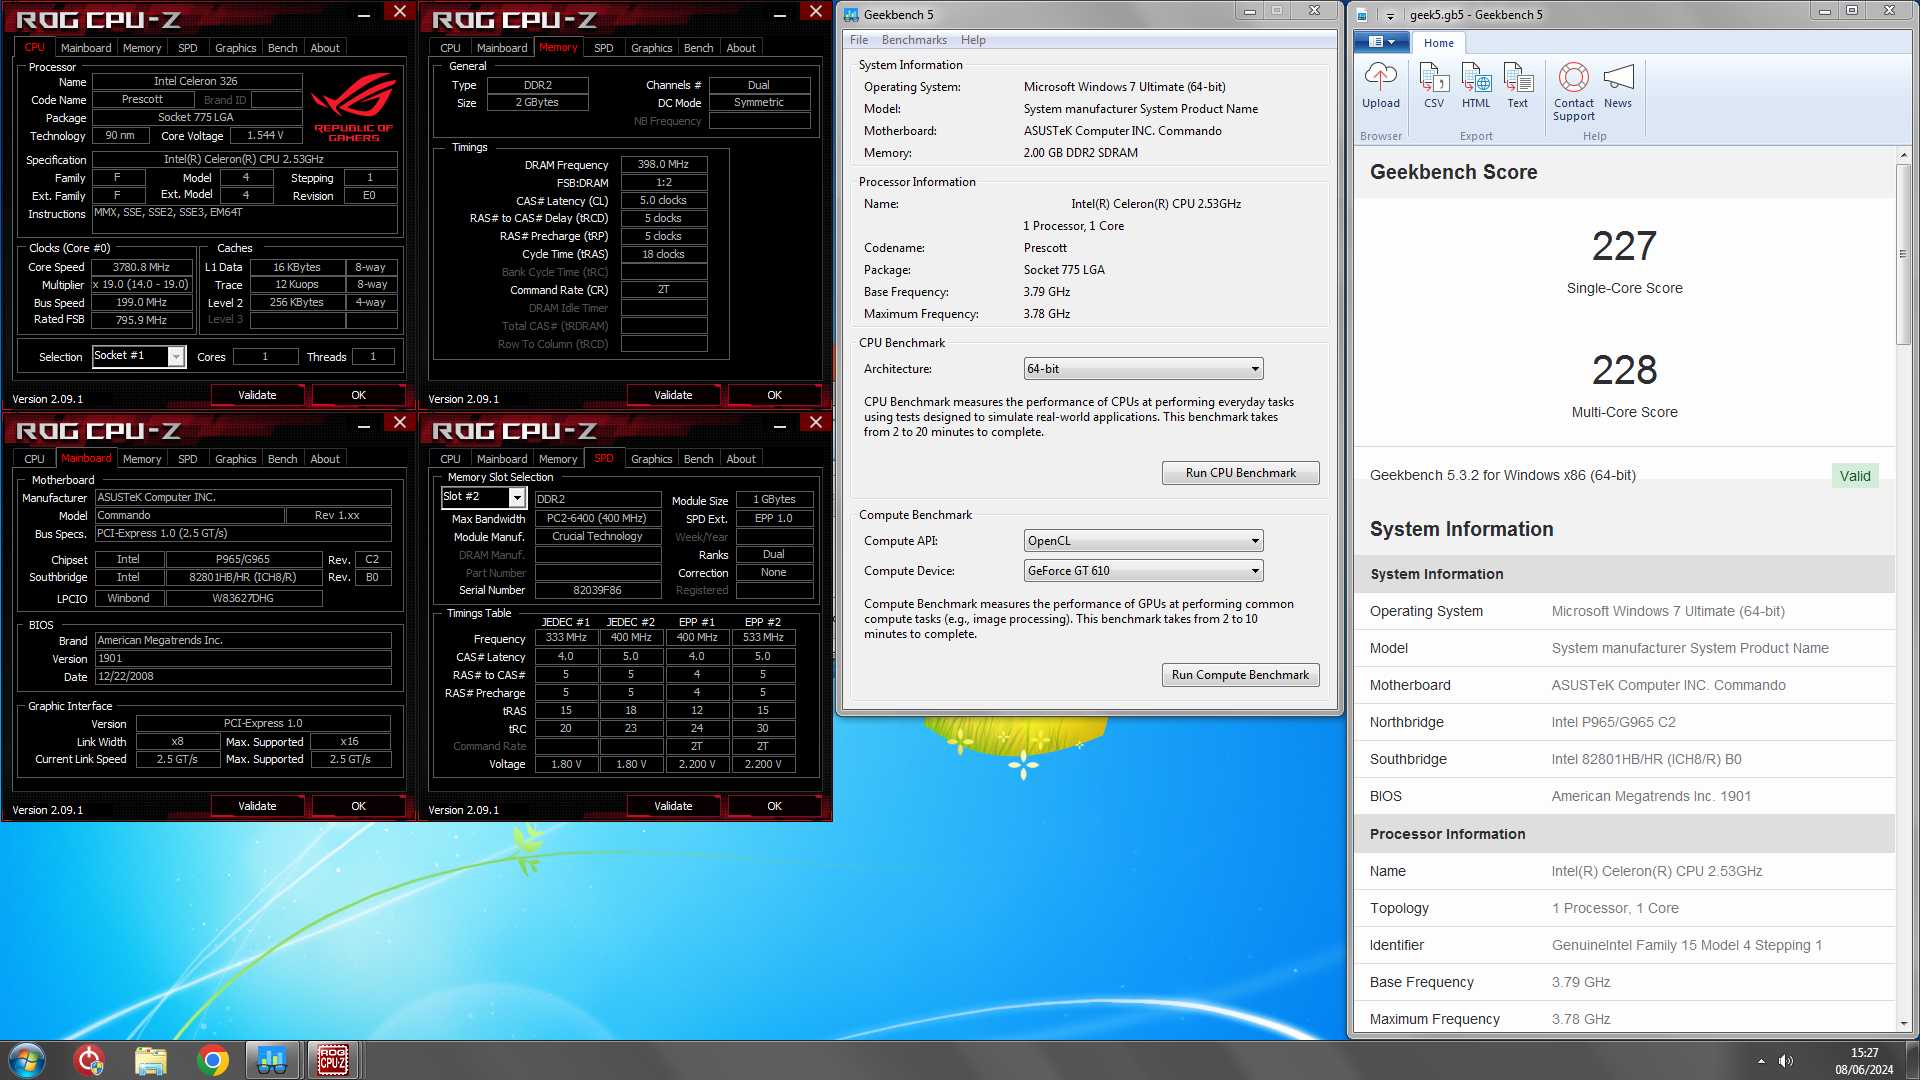This screenshot has height=1080, width=1920.
Task: Open Google Chrome from the taskbar
Action: tap(212, 1060)
